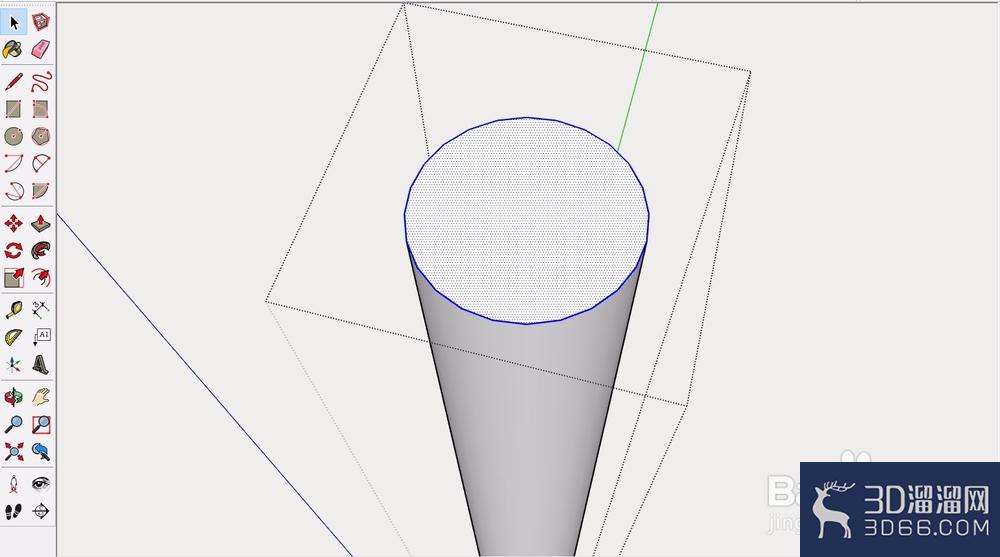Choose the Arc tool
This screenshot has height=557, width=1000.
coord(14,163)
